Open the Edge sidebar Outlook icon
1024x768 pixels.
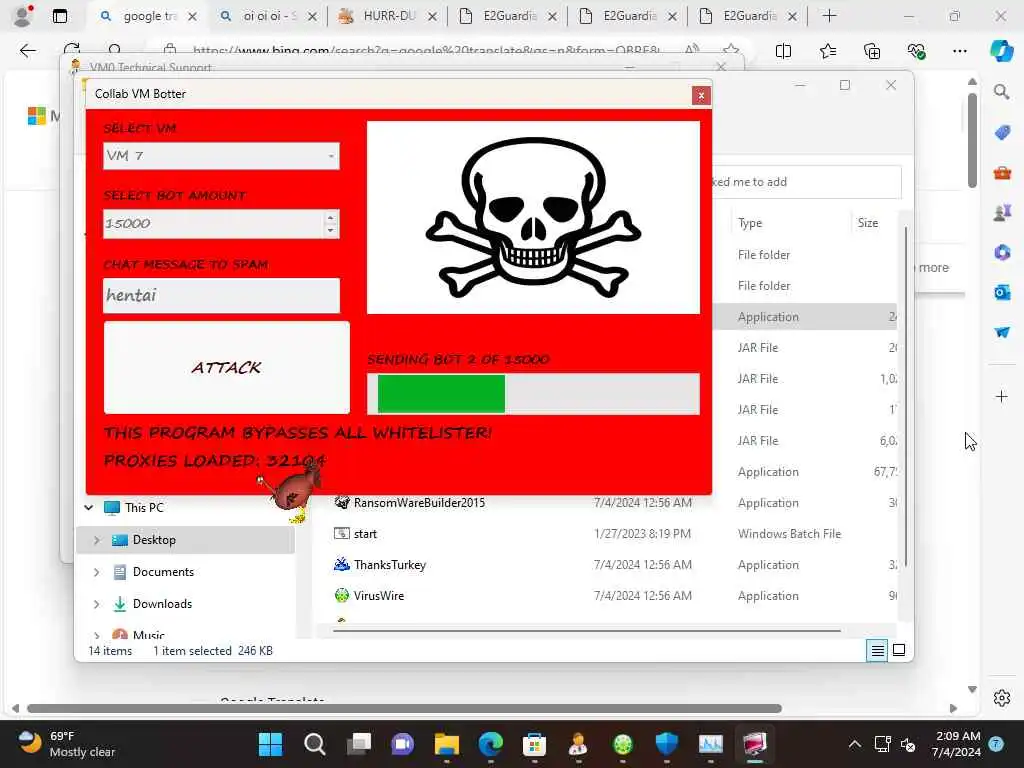(1002, 293)
